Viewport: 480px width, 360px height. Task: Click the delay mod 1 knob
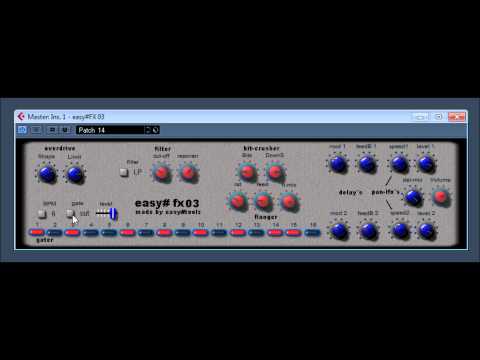338,163
